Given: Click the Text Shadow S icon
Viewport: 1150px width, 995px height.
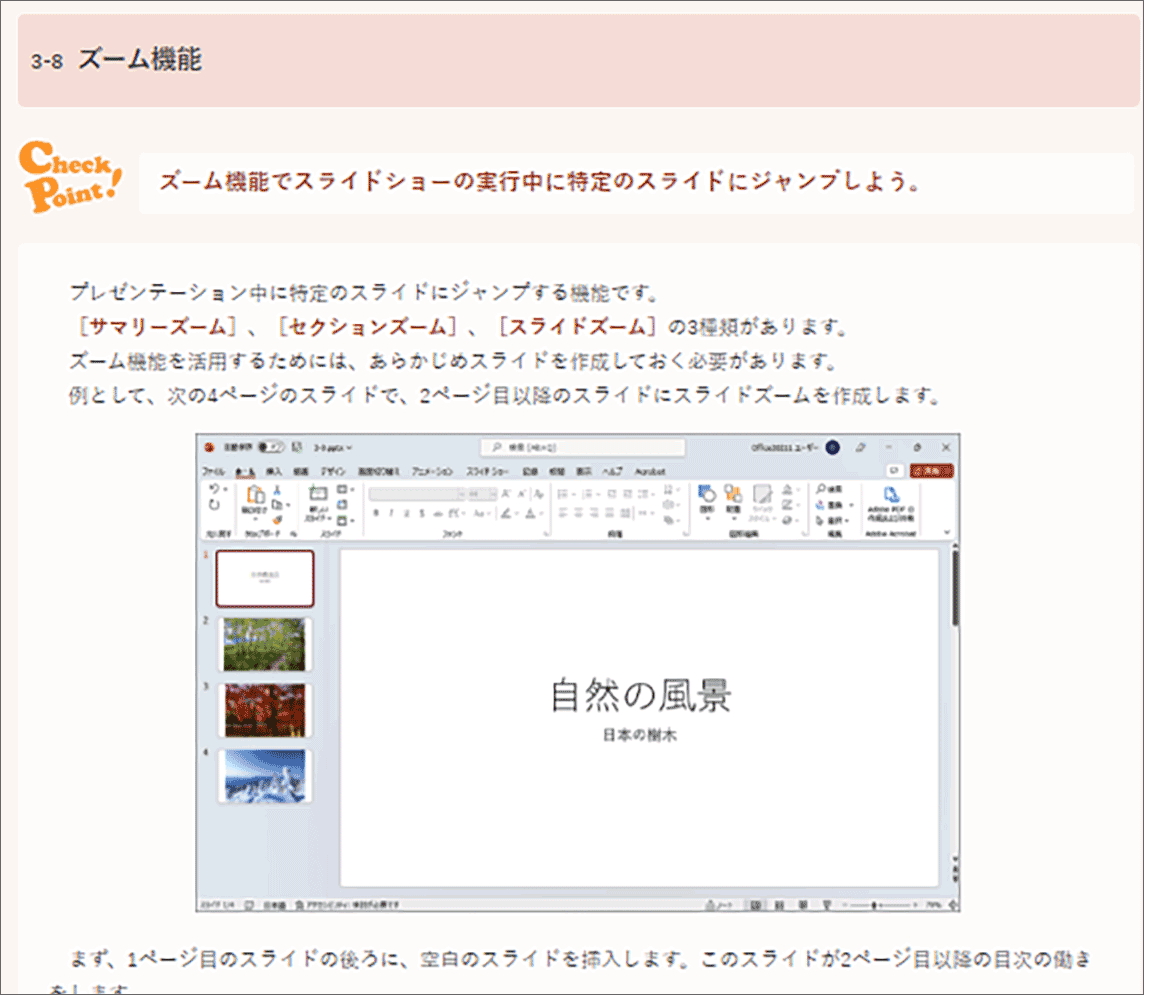Looking at the screenshot, I should tap(422, 513).
